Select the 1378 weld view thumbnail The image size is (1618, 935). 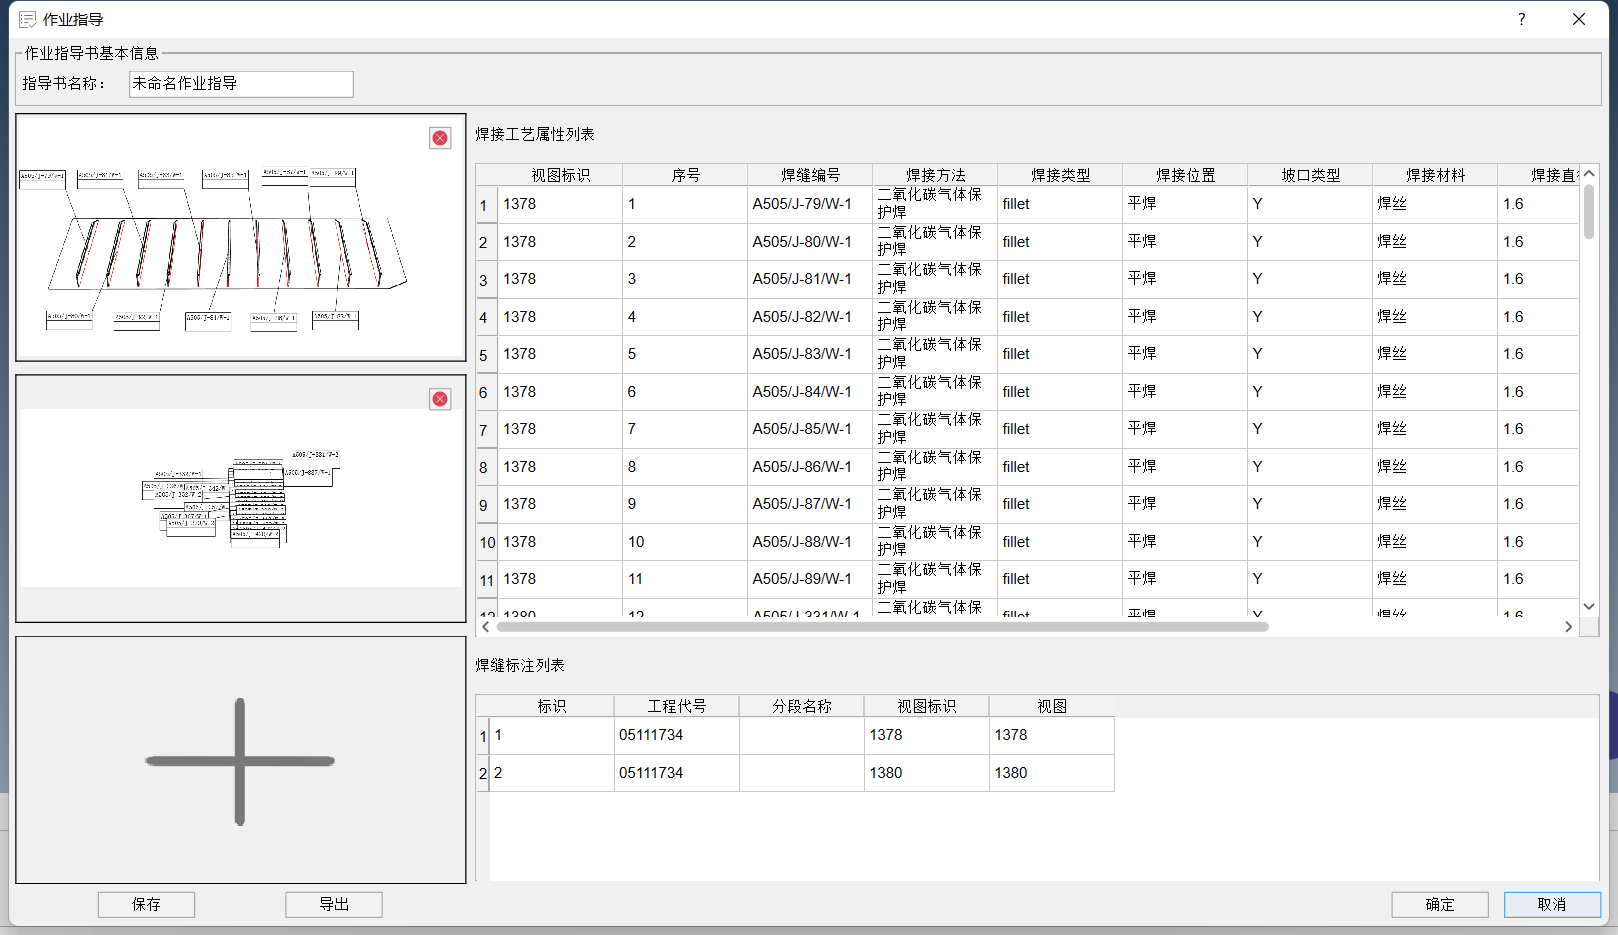[x=240, y=238]
